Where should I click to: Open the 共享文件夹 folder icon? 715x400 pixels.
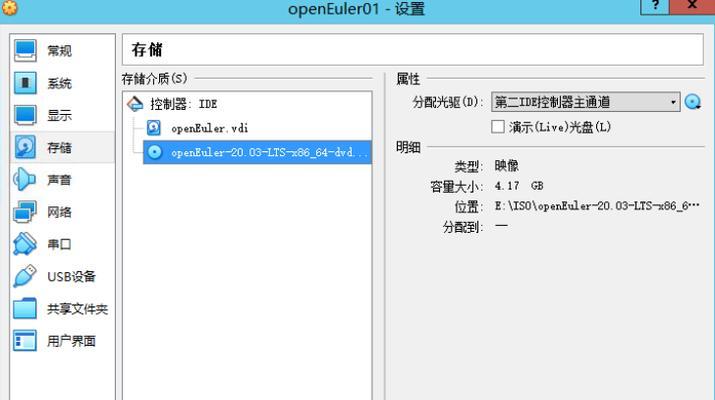click(x=25, y=309)
